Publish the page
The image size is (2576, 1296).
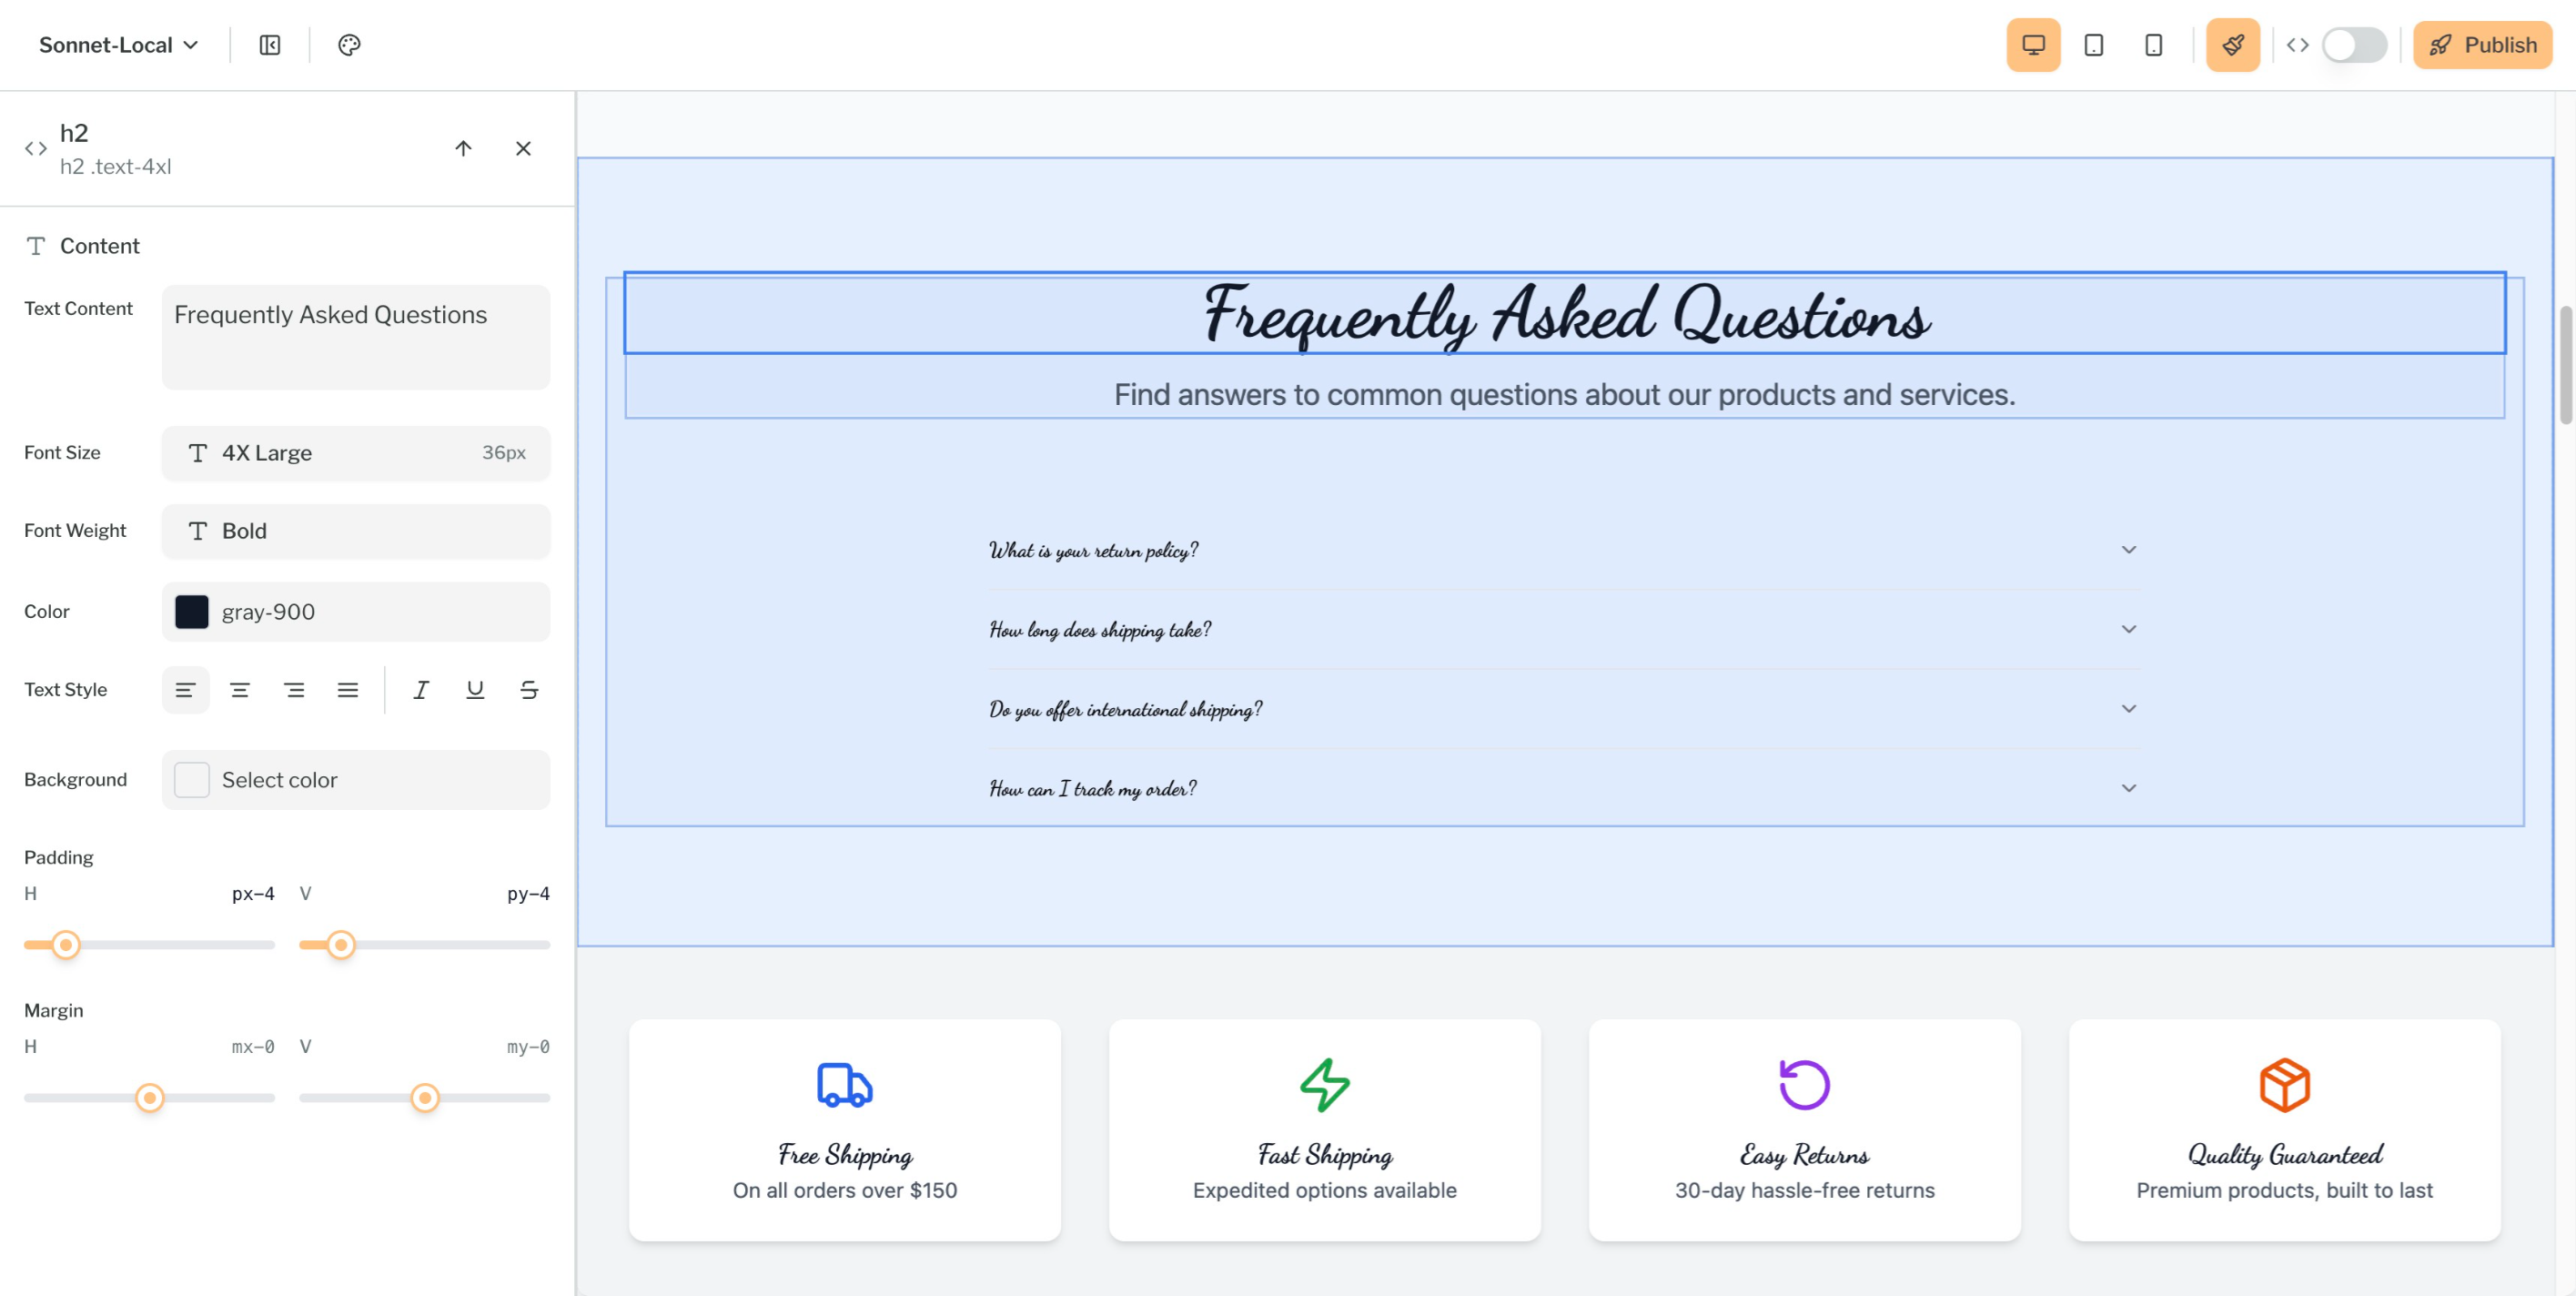(x=2483, y=44)
